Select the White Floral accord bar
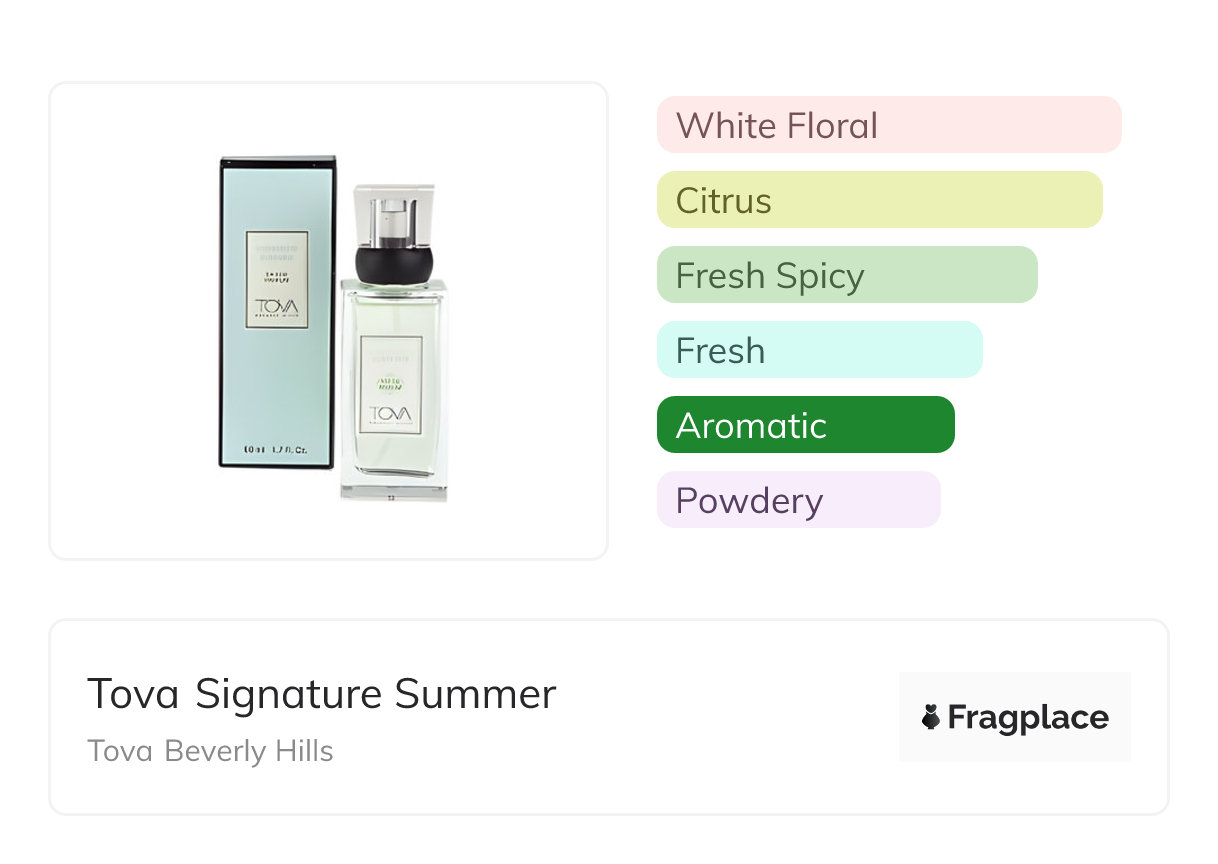 pos(889,125)
